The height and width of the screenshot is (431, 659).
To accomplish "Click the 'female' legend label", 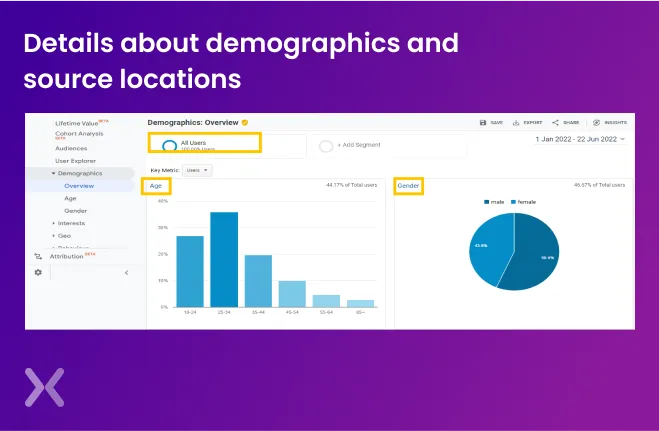I will pos(527,202).
